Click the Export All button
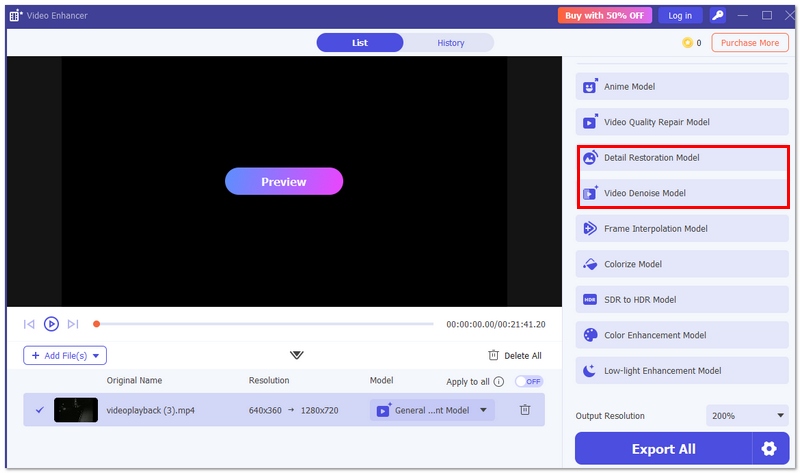The width and height of the screenshot is (800, 473). [x=663, y=449]
